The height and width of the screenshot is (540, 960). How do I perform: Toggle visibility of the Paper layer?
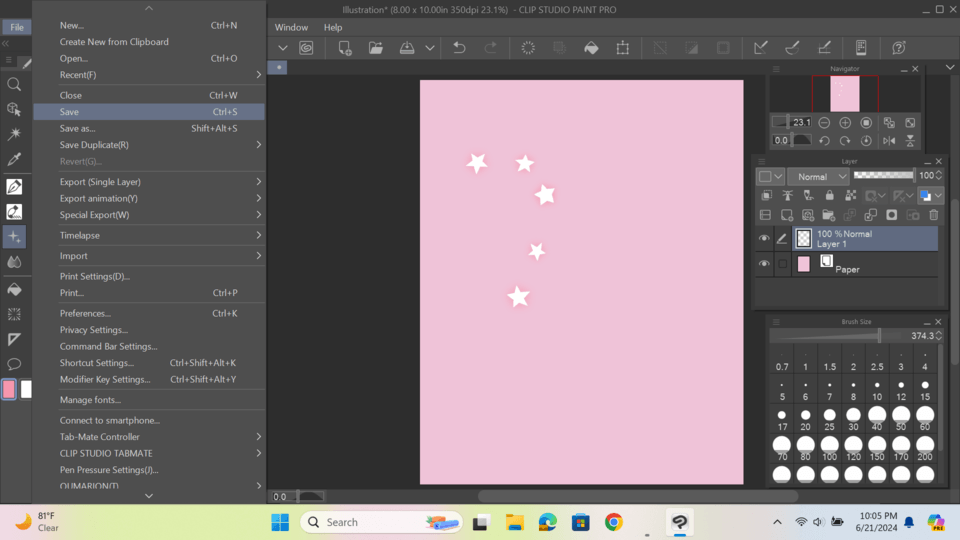[x=764, y=265]
